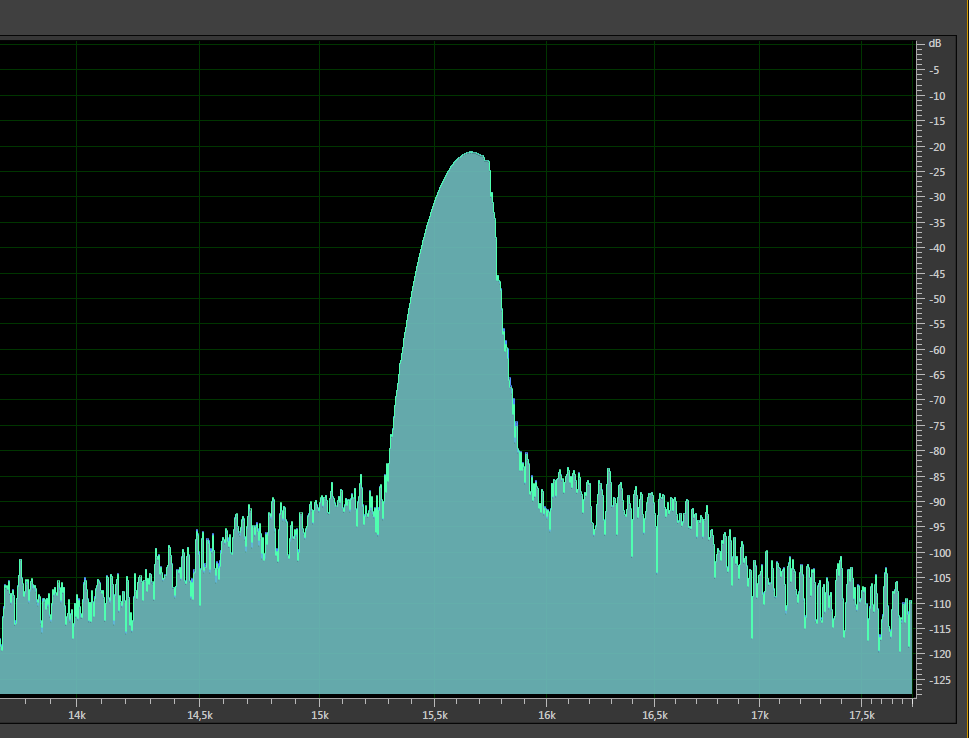Click the -30 dB scale label
The image size is (969, 738).
[937, 197]
